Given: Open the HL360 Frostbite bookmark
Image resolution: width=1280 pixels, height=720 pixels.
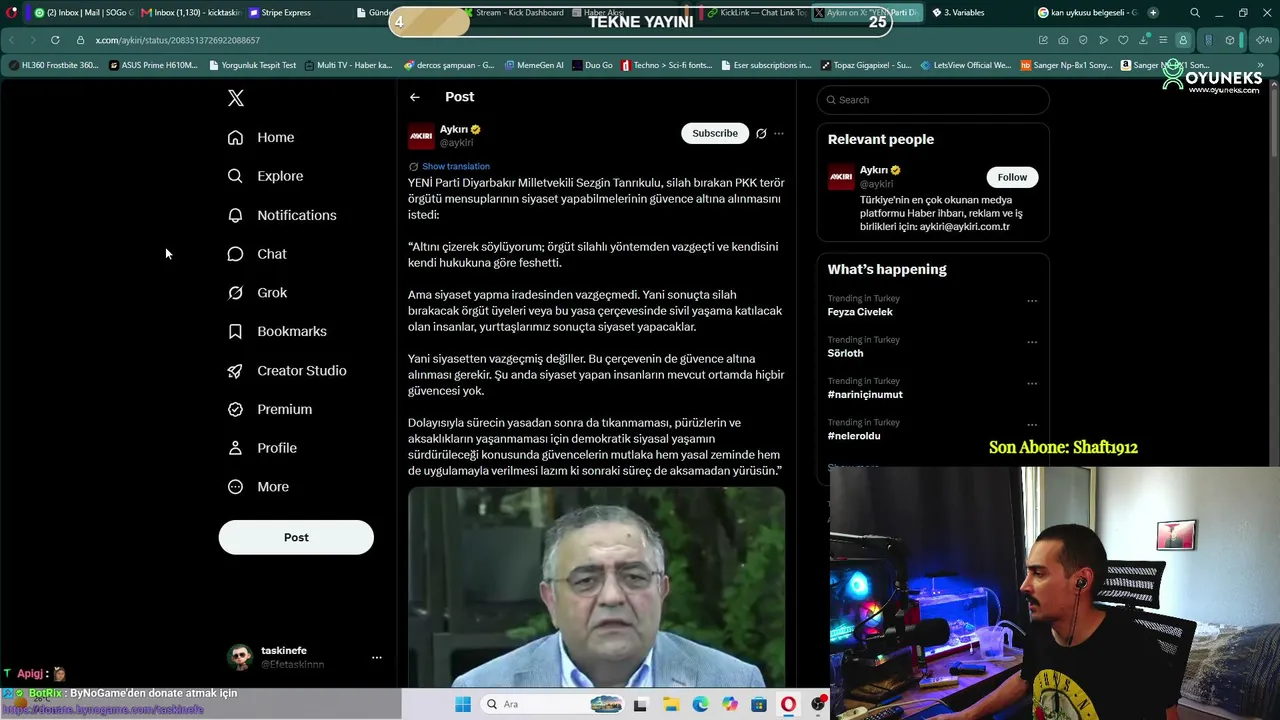Looking at the screenshot, I should tap(54, 65).
